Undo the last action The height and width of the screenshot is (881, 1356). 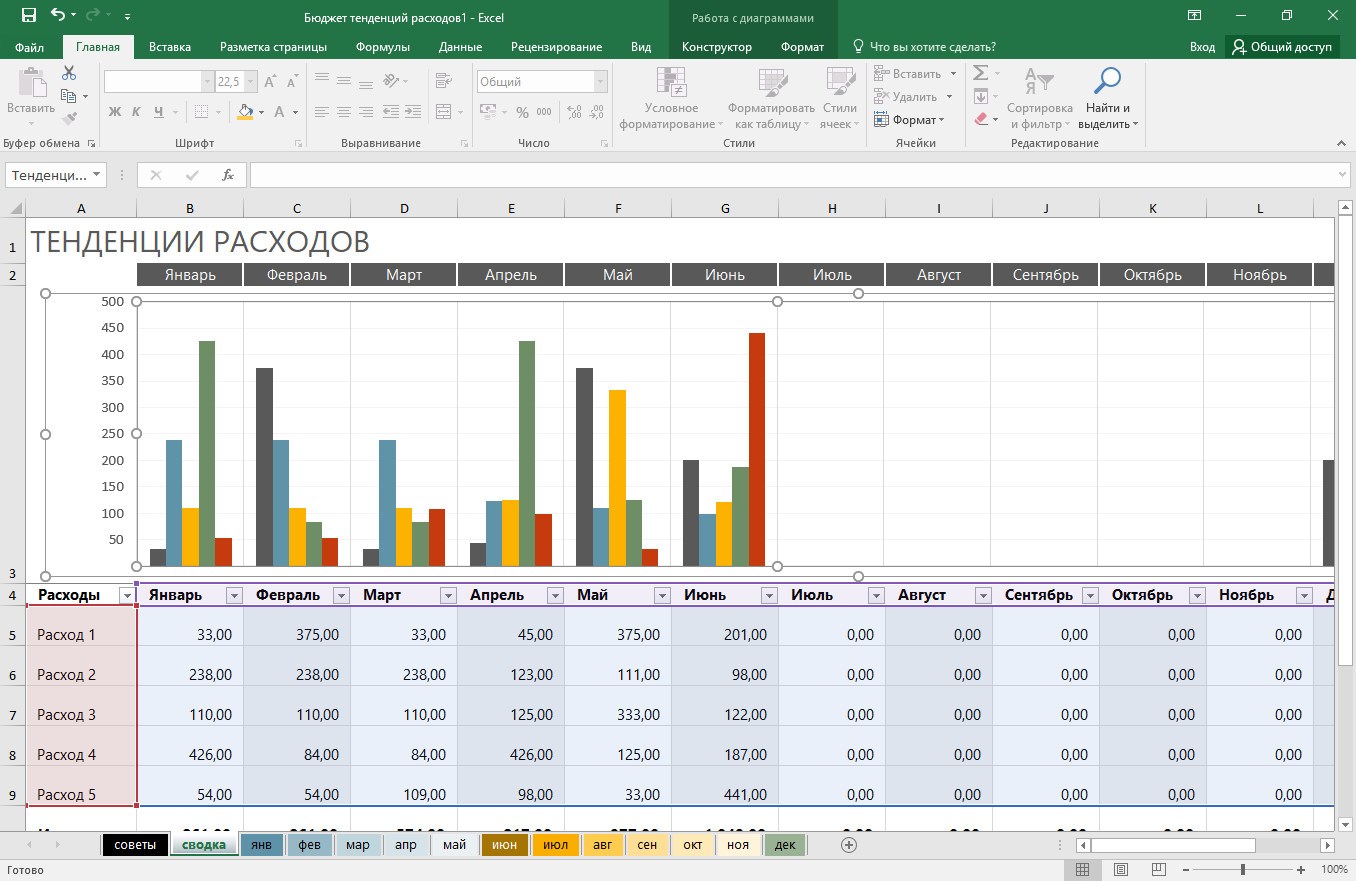(59, 16)
